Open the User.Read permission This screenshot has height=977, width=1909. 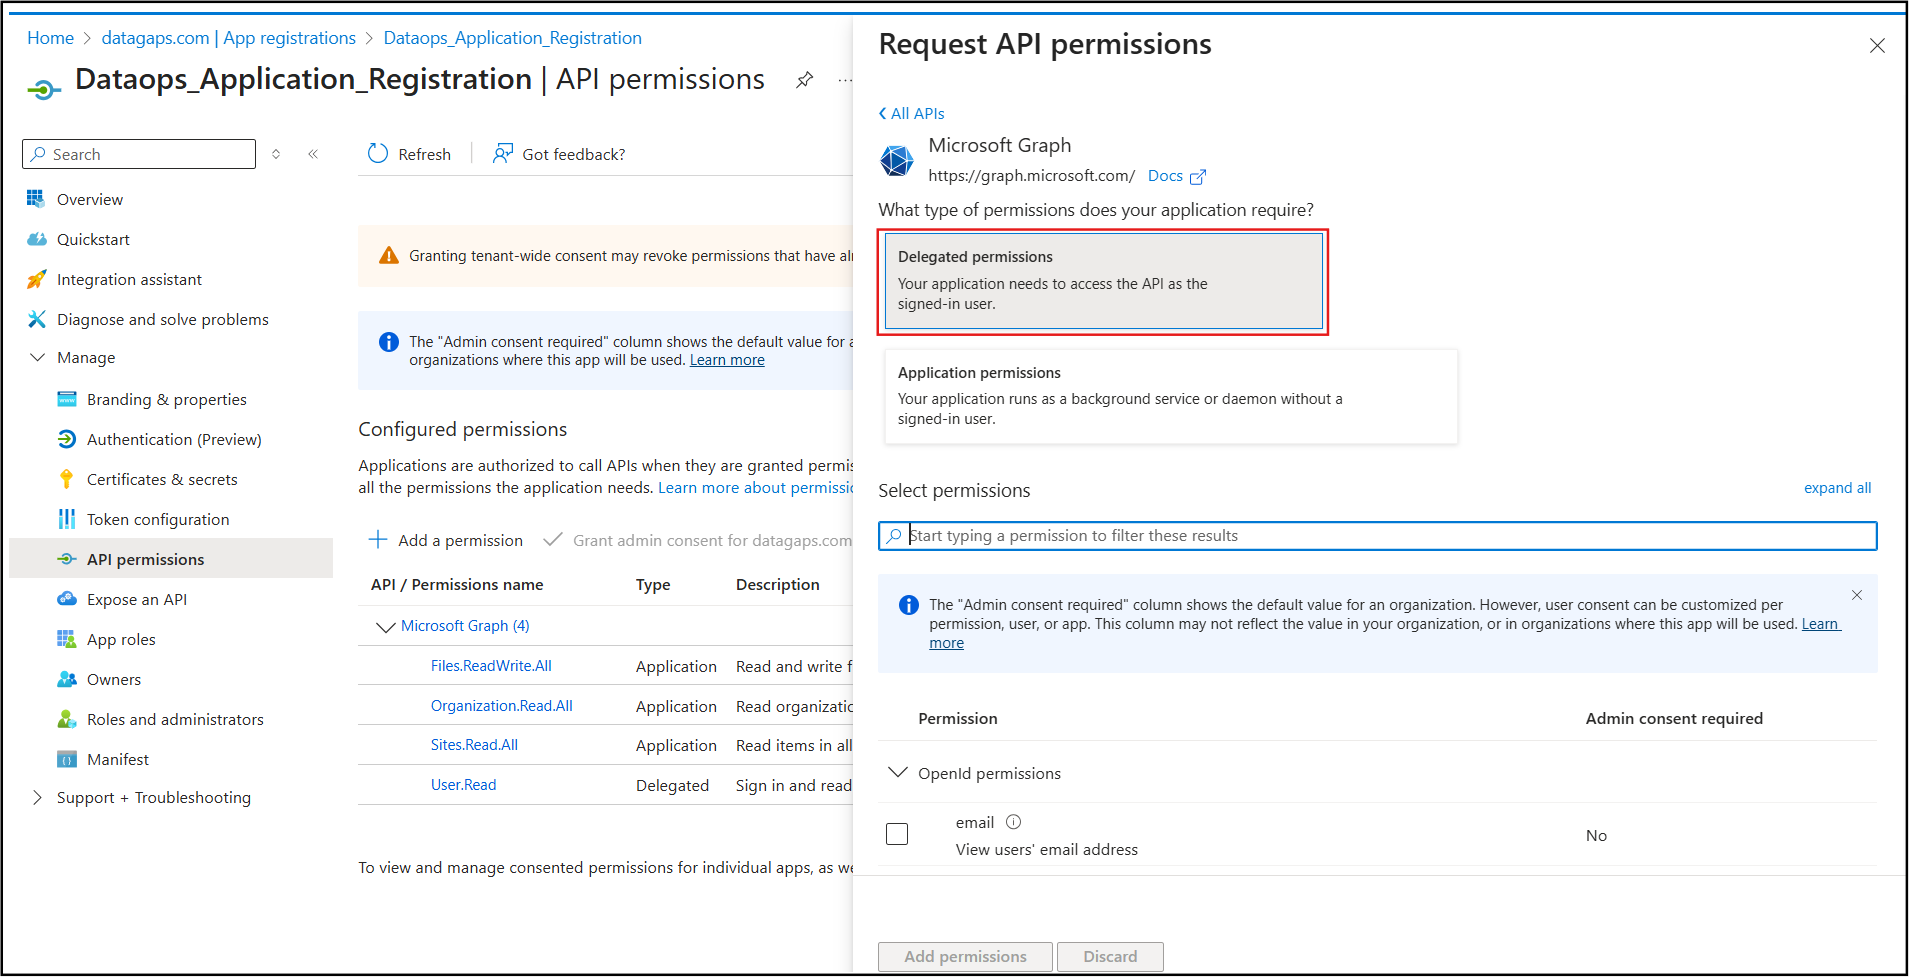tap(463, 785)
